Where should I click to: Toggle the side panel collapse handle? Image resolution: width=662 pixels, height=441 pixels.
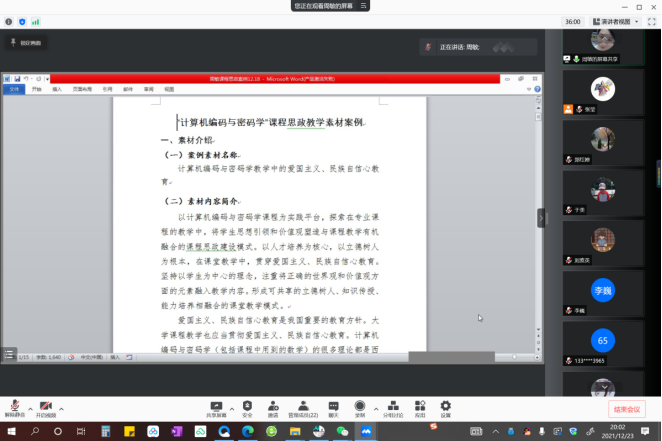pyautogui.click(x=542, y=218)
